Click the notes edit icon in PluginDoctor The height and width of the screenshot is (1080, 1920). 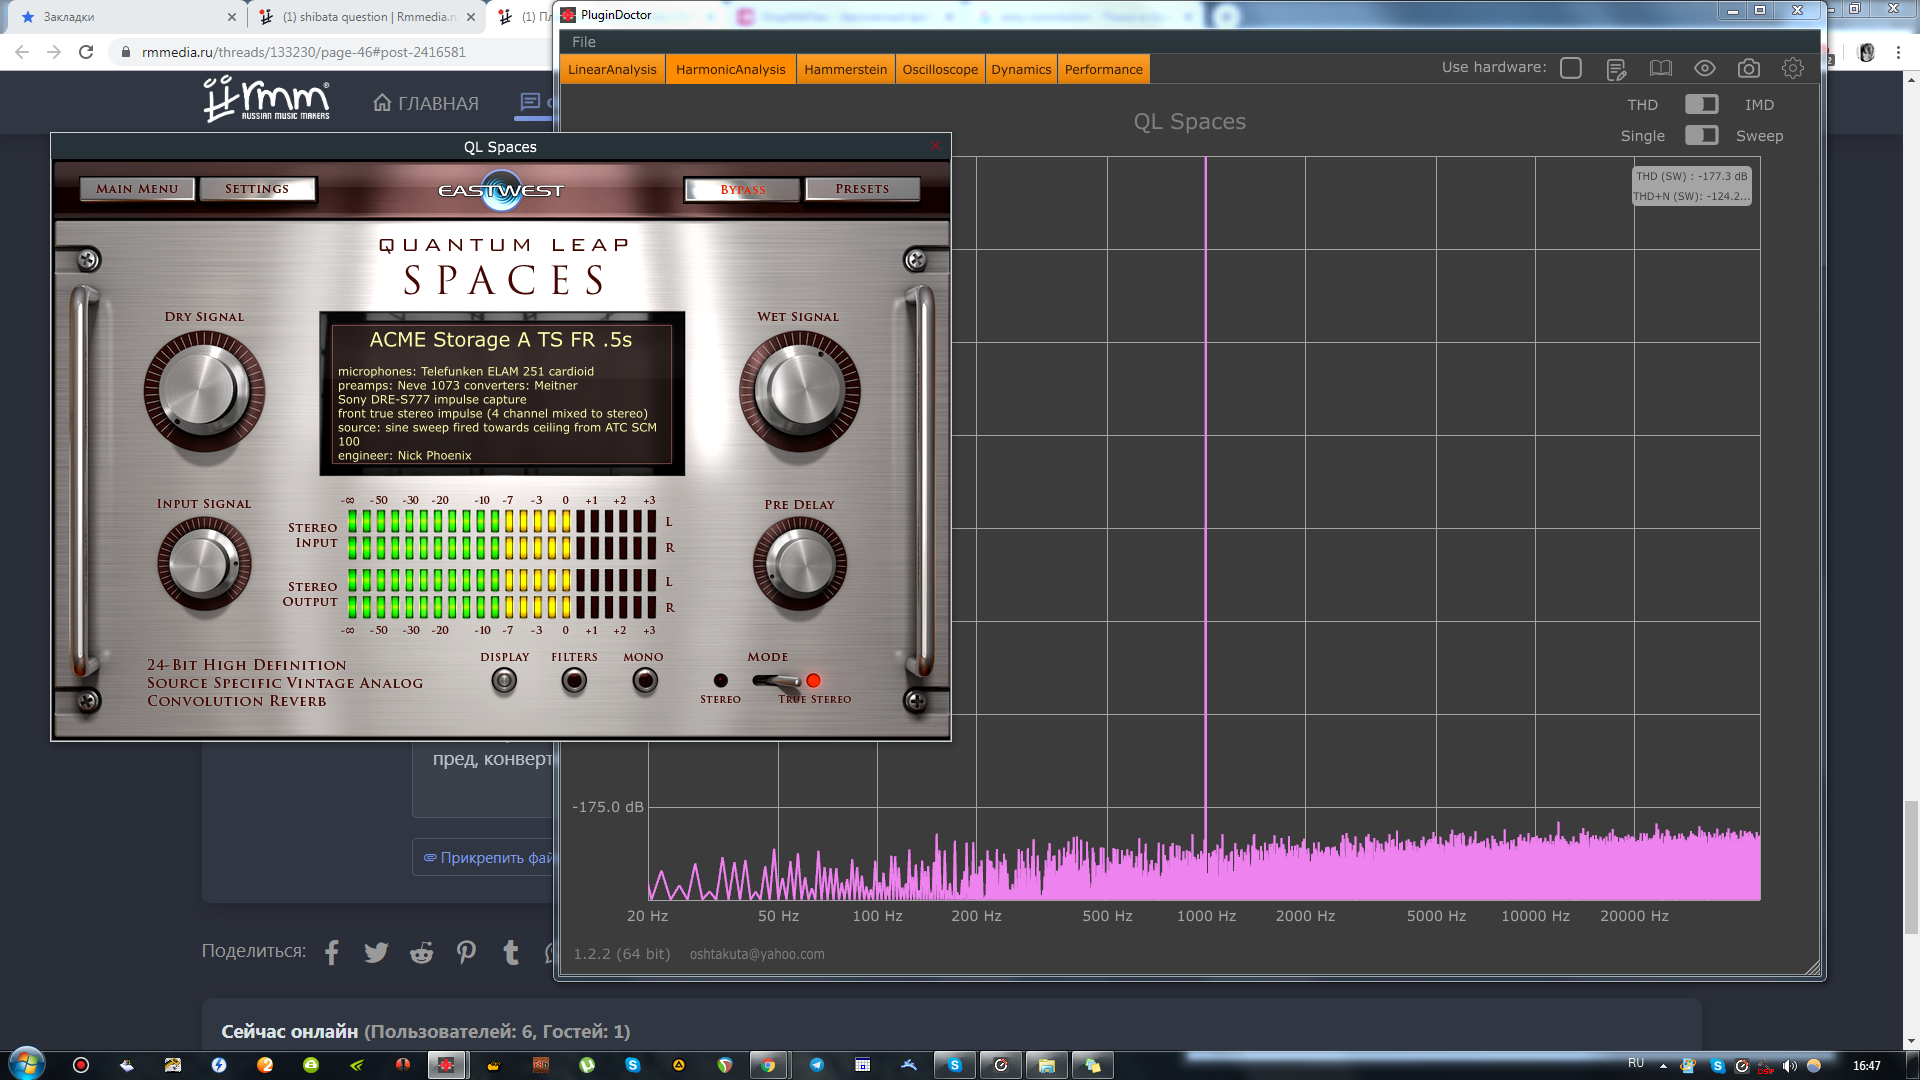coord(1616,69)
